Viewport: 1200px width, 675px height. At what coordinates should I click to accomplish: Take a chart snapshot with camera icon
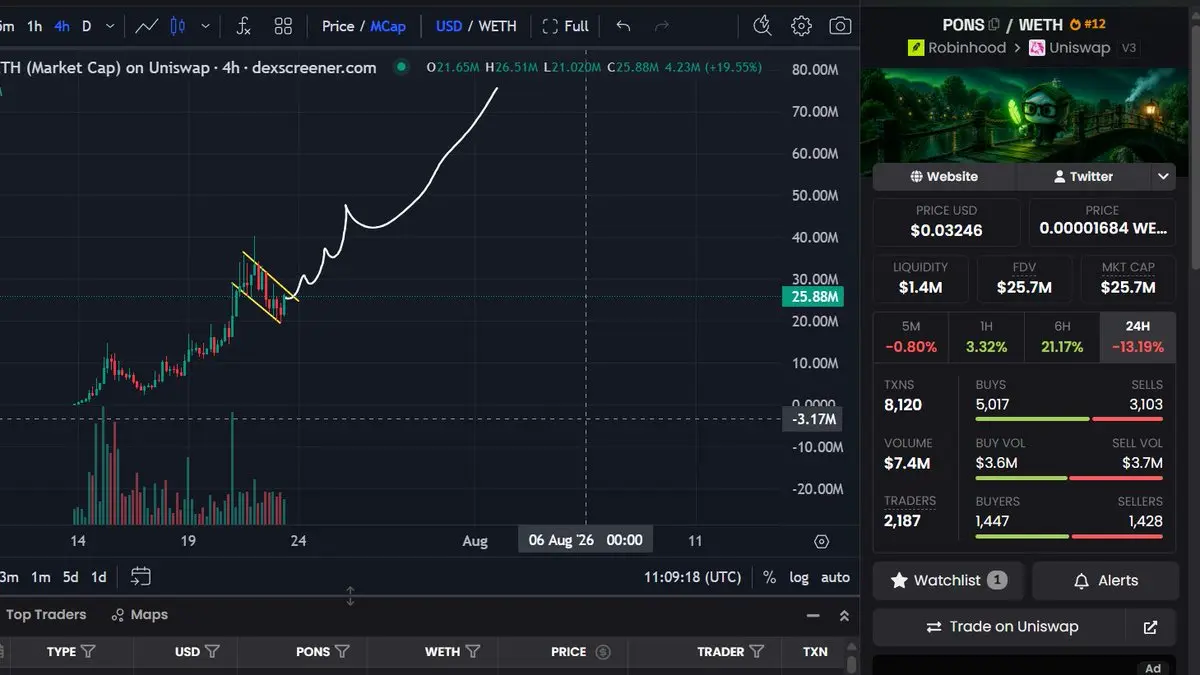(x=841, y=26)
